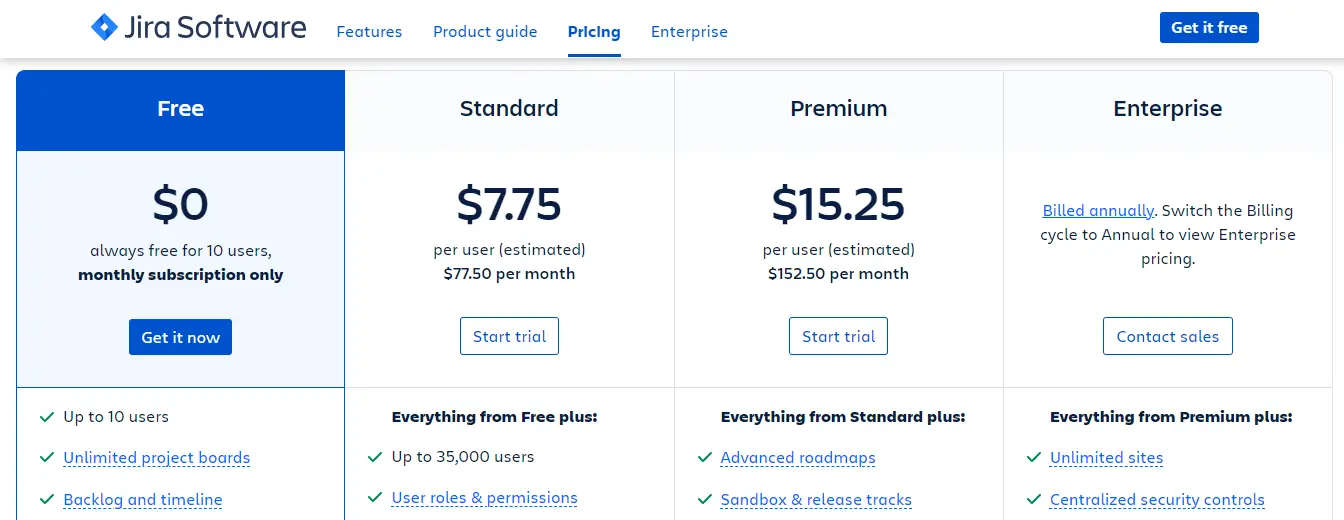
Task: Select the Free plan header
Action: point(180,109)
